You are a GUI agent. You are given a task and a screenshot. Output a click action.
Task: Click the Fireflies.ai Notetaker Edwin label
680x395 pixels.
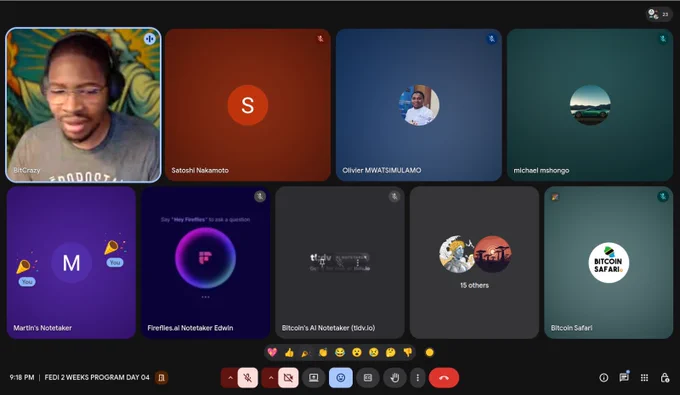point(190,328)
